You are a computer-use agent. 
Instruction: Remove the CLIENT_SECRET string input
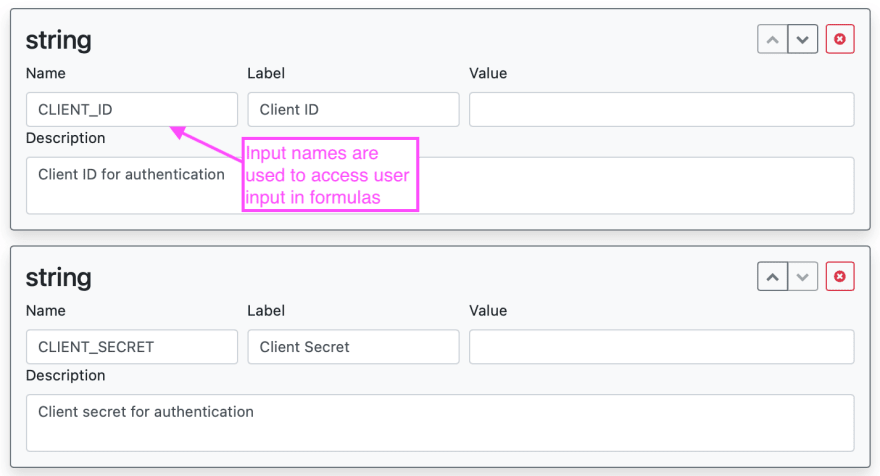(840, 277)
